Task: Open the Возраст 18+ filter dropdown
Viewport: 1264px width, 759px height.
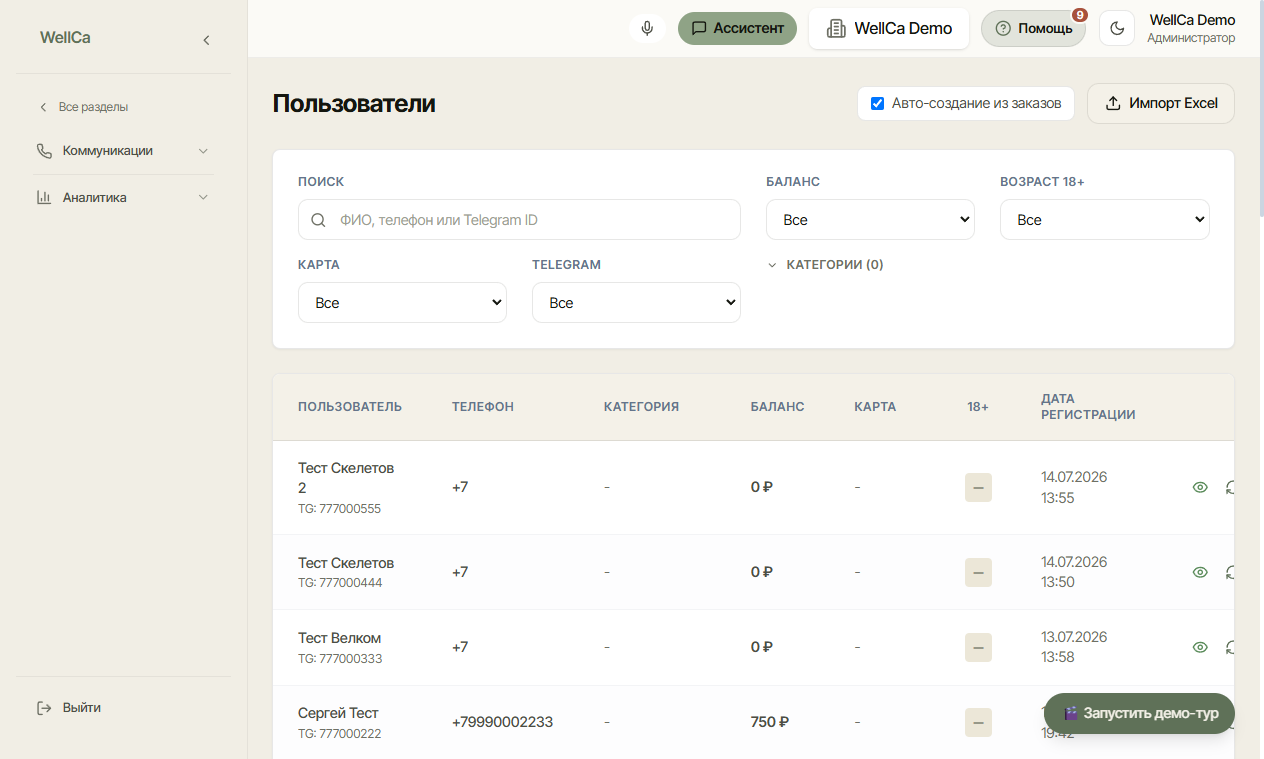Action: 1104,220
